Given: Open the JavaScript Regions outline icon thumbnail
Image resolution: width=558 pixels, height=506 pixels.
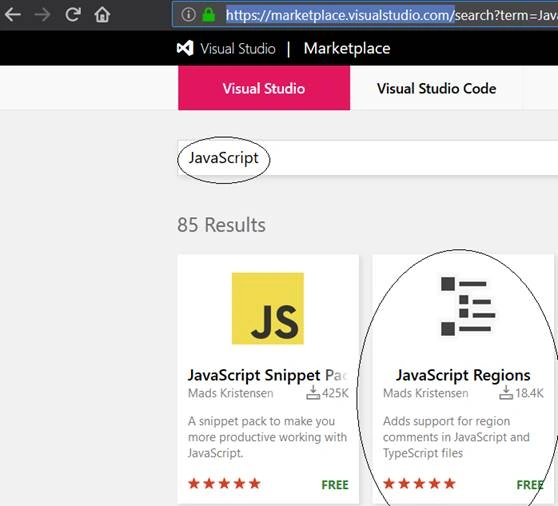Looking at the screenshot, I should tap(468, 306).
